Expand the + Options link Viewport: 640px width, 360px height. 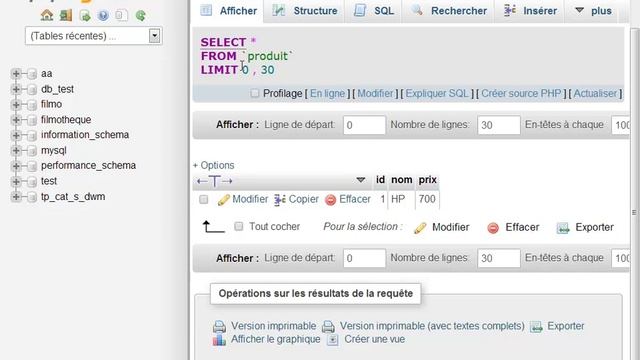pos(213,165)
